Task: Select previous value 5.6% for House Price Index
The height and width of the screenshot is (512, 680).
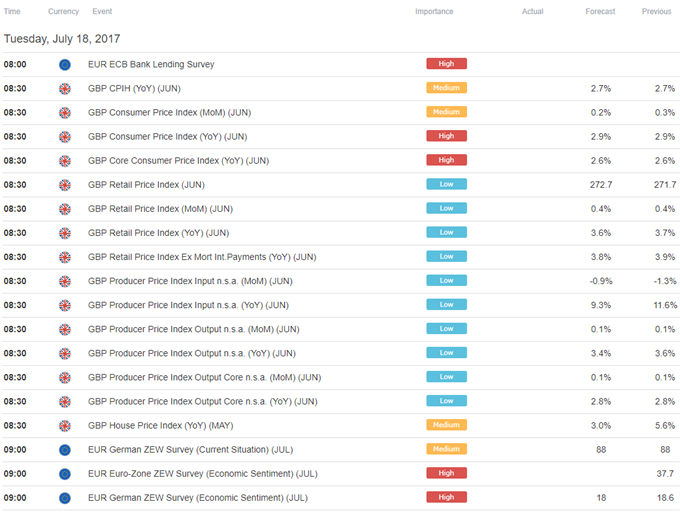Action: [x=665, y=426]
